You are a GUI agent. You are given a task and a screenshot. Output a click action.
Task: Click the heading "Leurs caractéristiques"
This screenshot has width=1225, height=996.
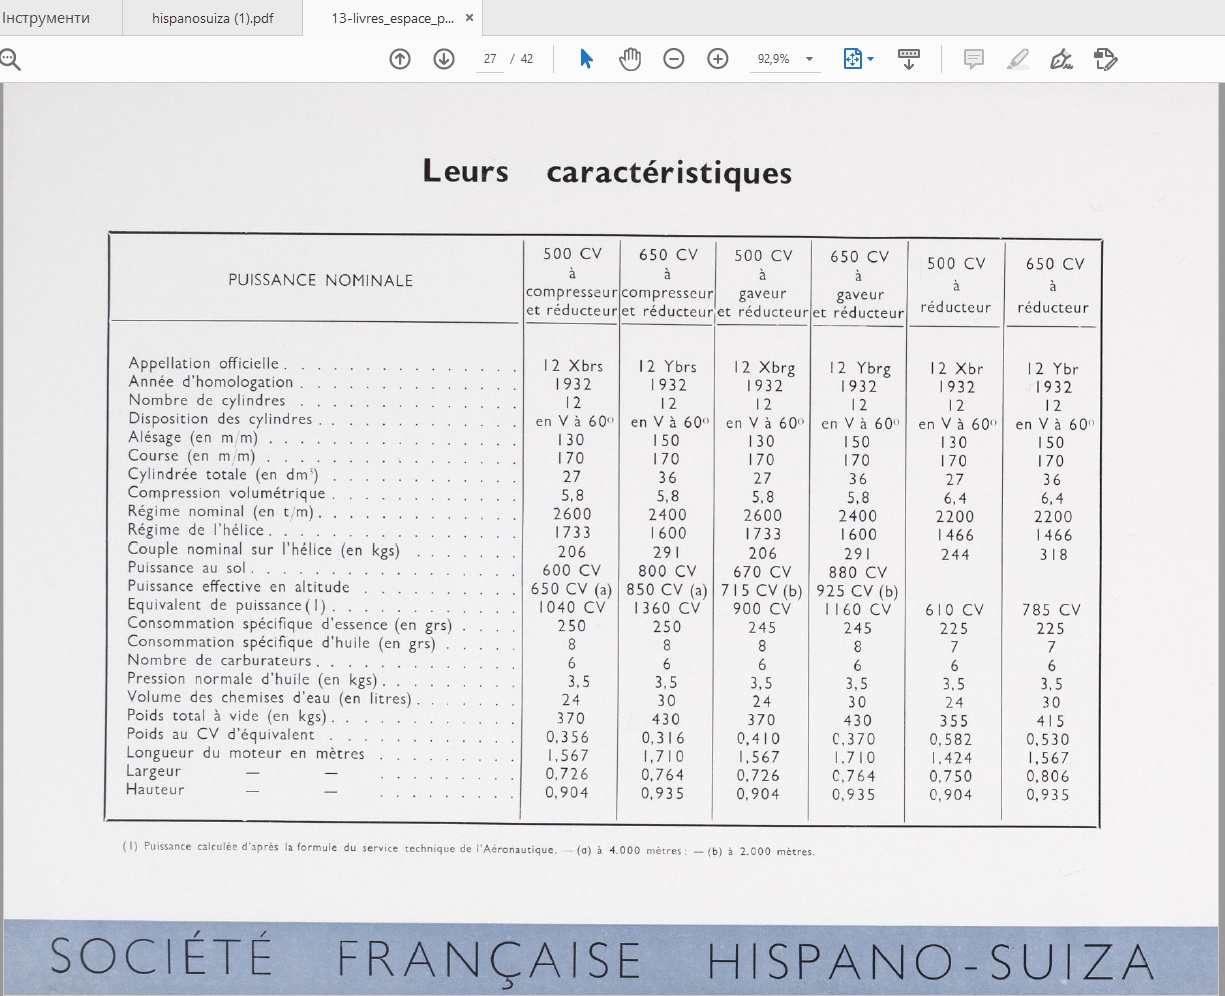click(607, 172)
